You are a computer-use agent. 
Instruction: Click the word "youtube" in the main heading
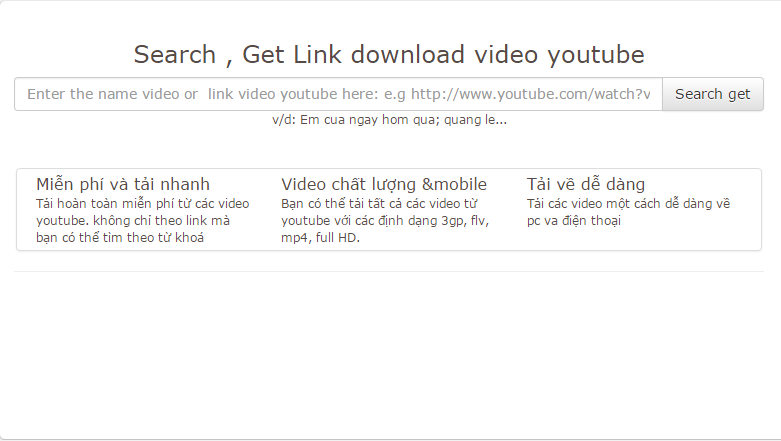(596, 55)
